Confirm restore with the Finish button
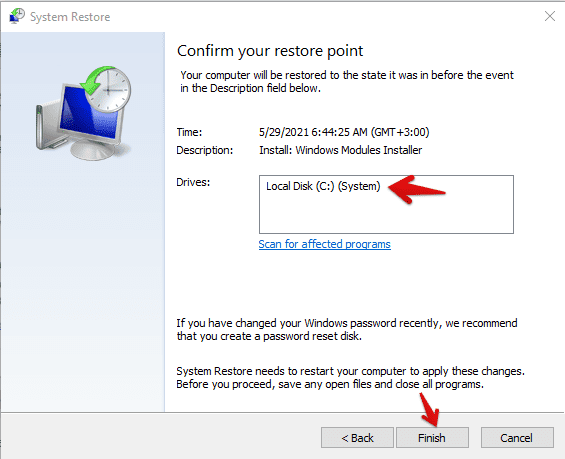 432,438
